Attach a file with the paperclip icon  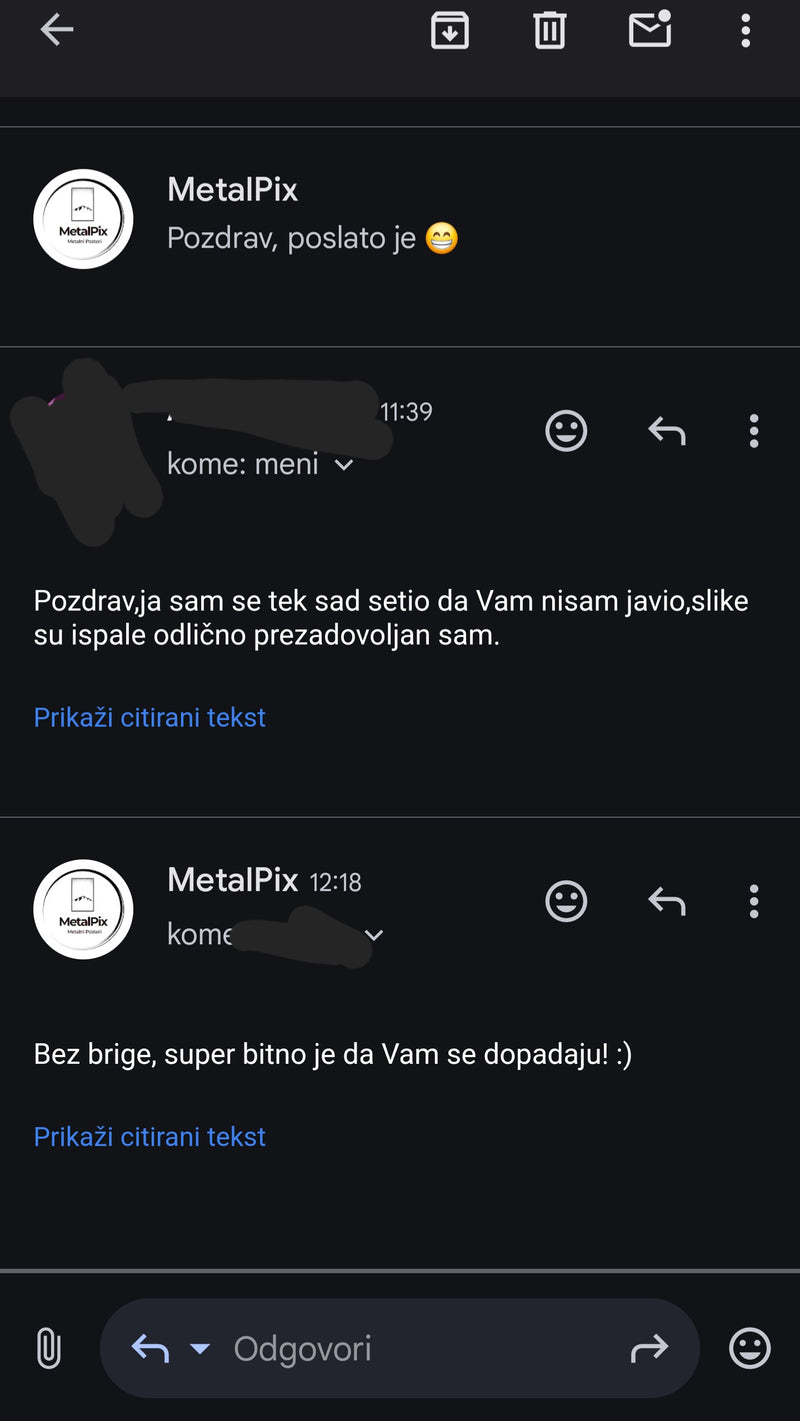[48, 1349]
